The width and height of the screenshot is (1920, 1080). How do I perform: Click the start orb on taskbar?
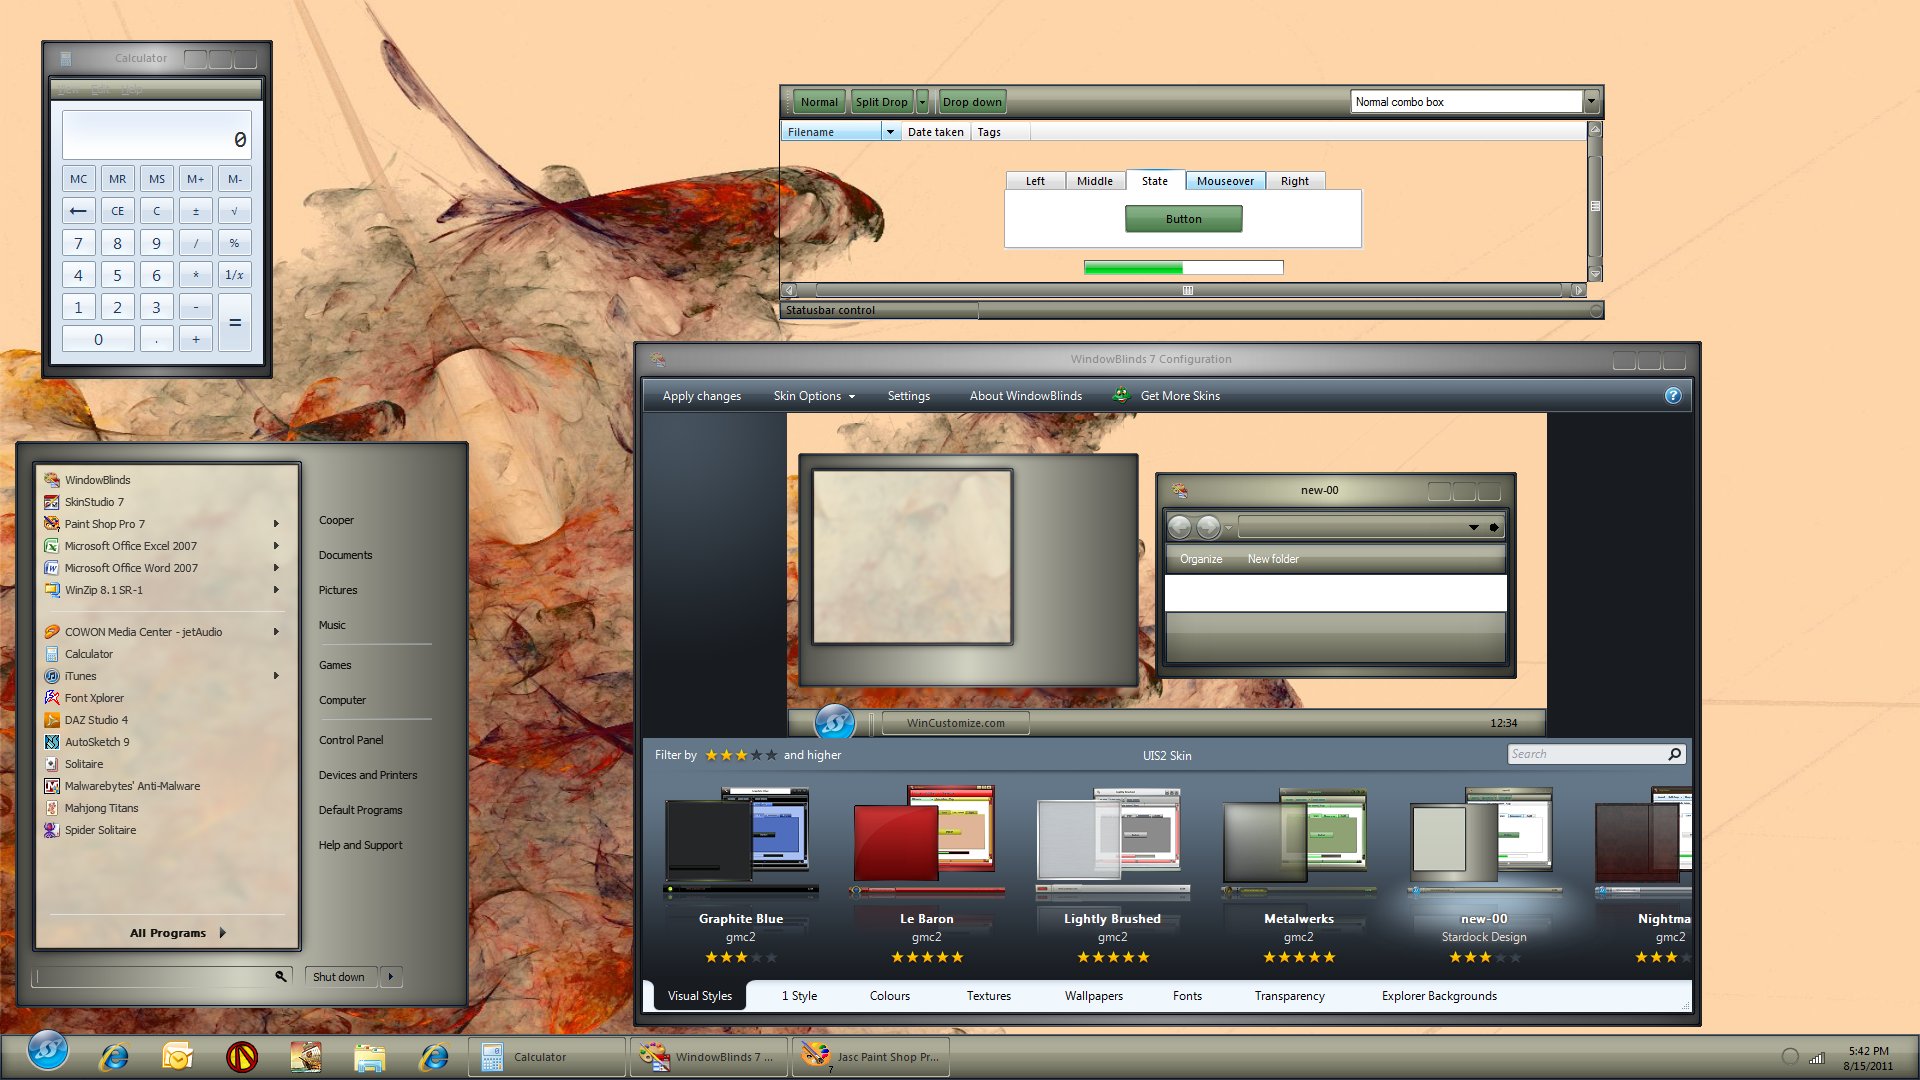pos(47,1052)
